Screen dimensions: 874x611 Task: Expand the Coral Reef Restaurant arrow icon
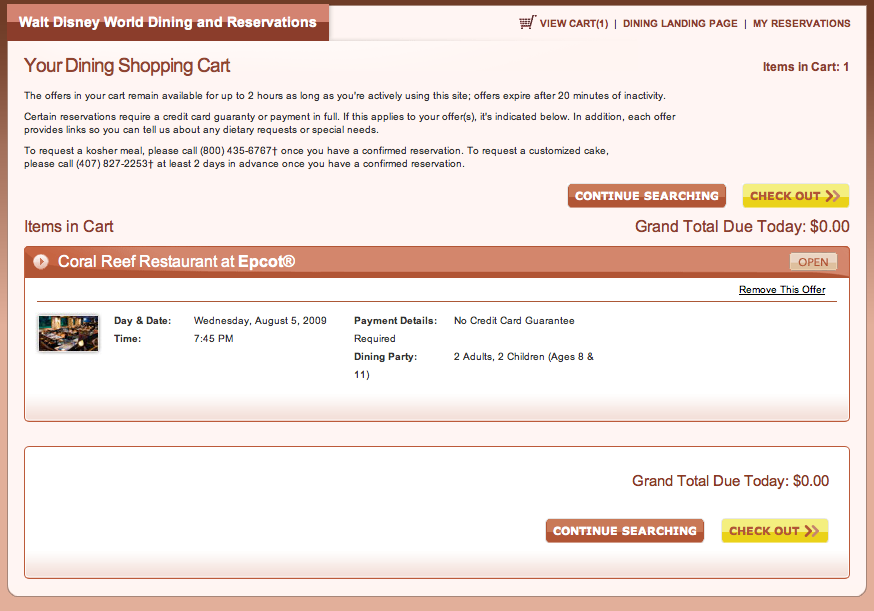point(41,261)
